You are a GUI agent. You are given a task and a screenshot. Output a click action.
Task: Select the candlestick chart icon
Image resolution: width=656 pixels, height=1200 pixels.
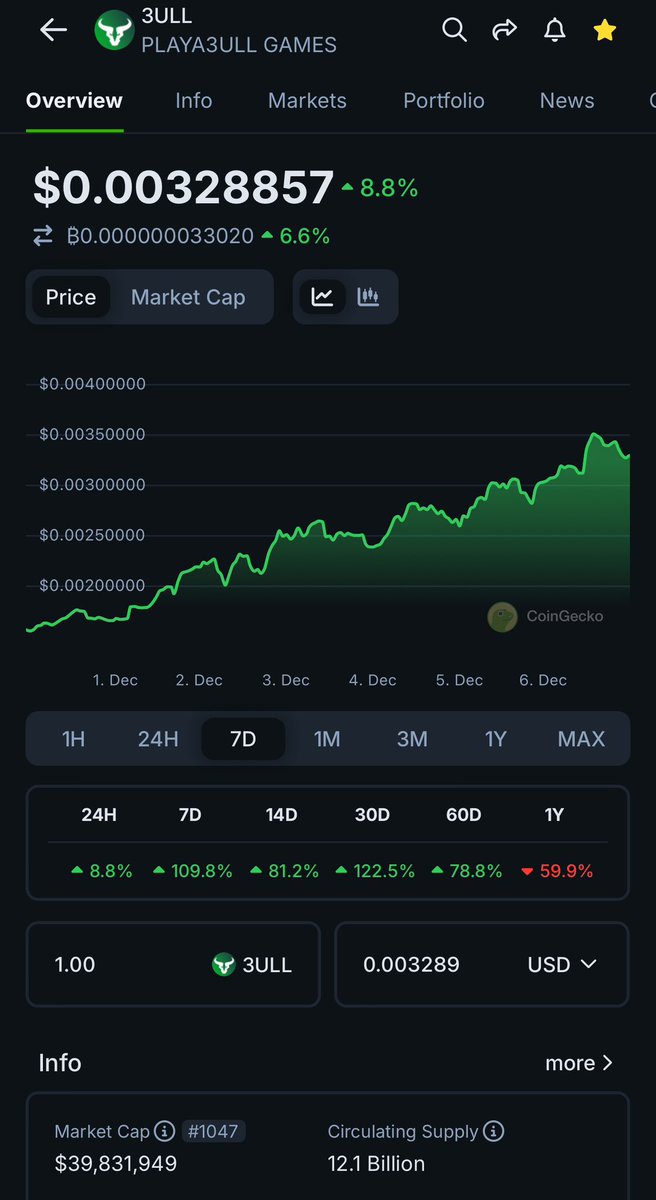point(368,297)
